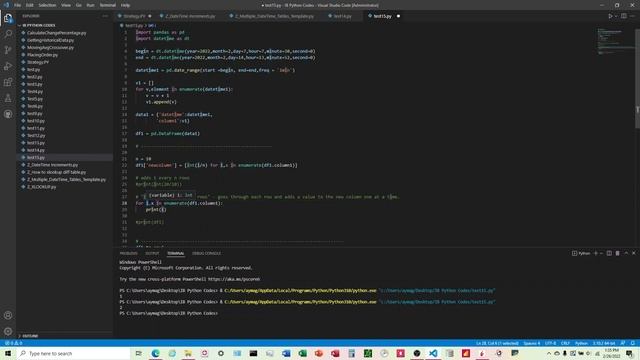
Task: Open notifications bell in status bar
Action: coord(633,343)
